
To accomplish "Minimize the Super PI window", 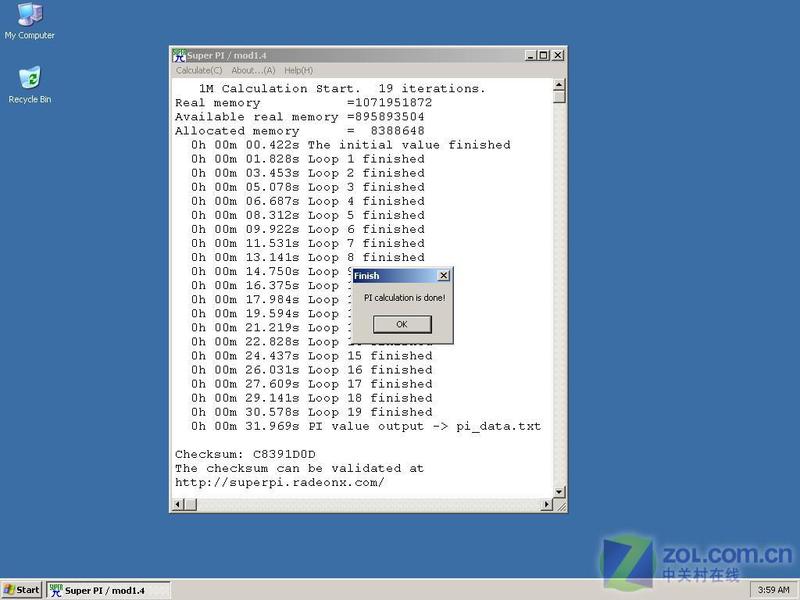I will click(531, 55).
